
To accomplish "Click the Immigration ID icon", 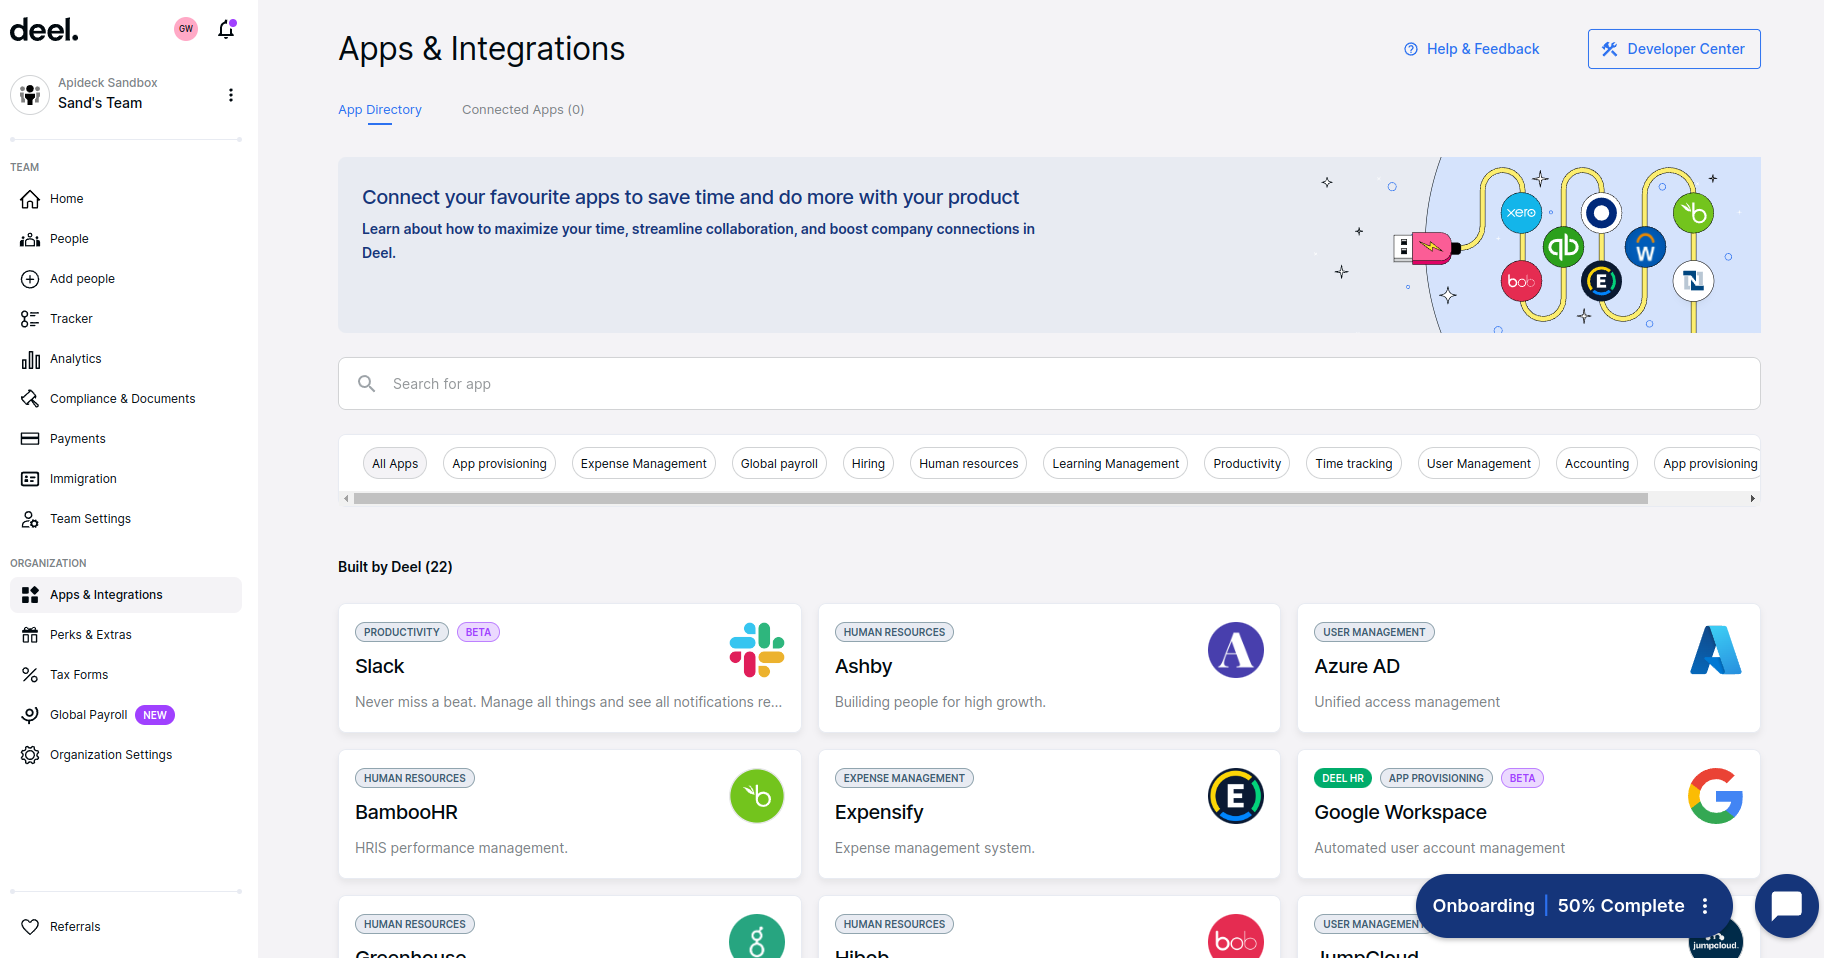I will (x=30, y=479).
